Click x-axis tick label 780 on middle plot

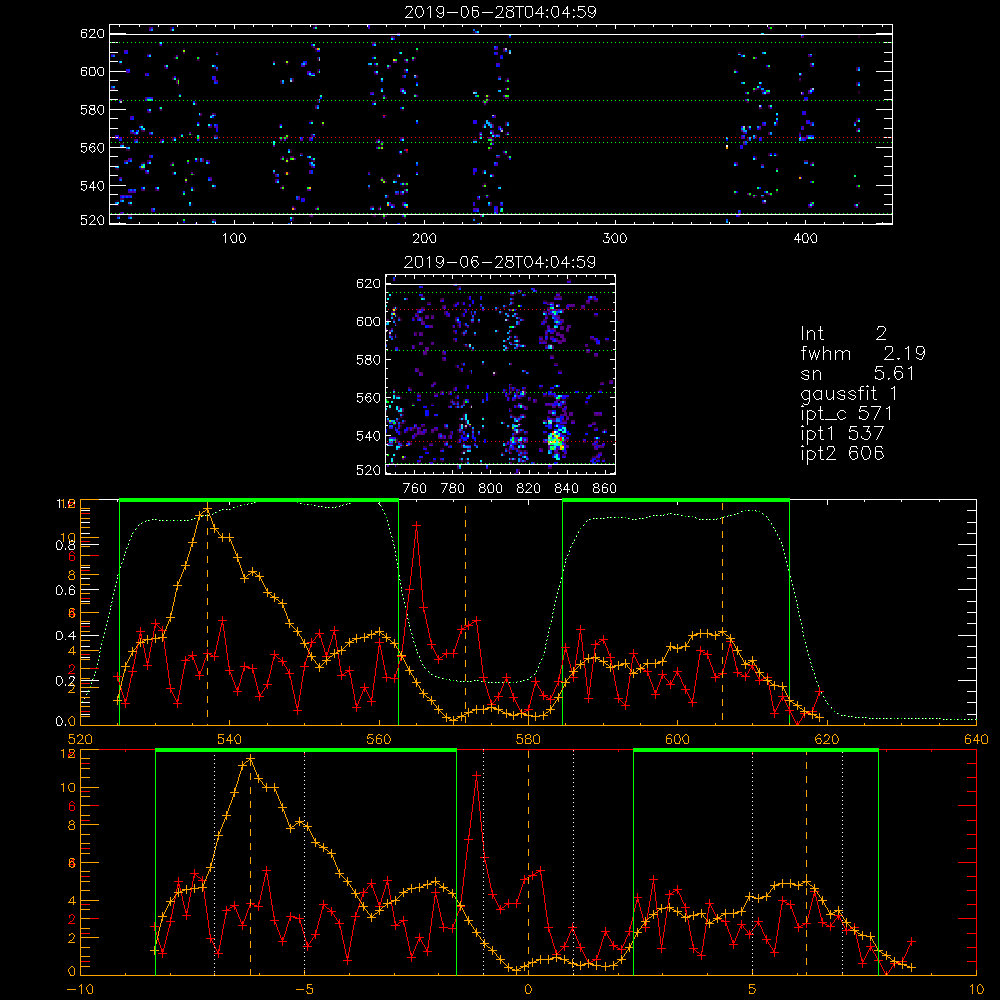coord(453,489)
